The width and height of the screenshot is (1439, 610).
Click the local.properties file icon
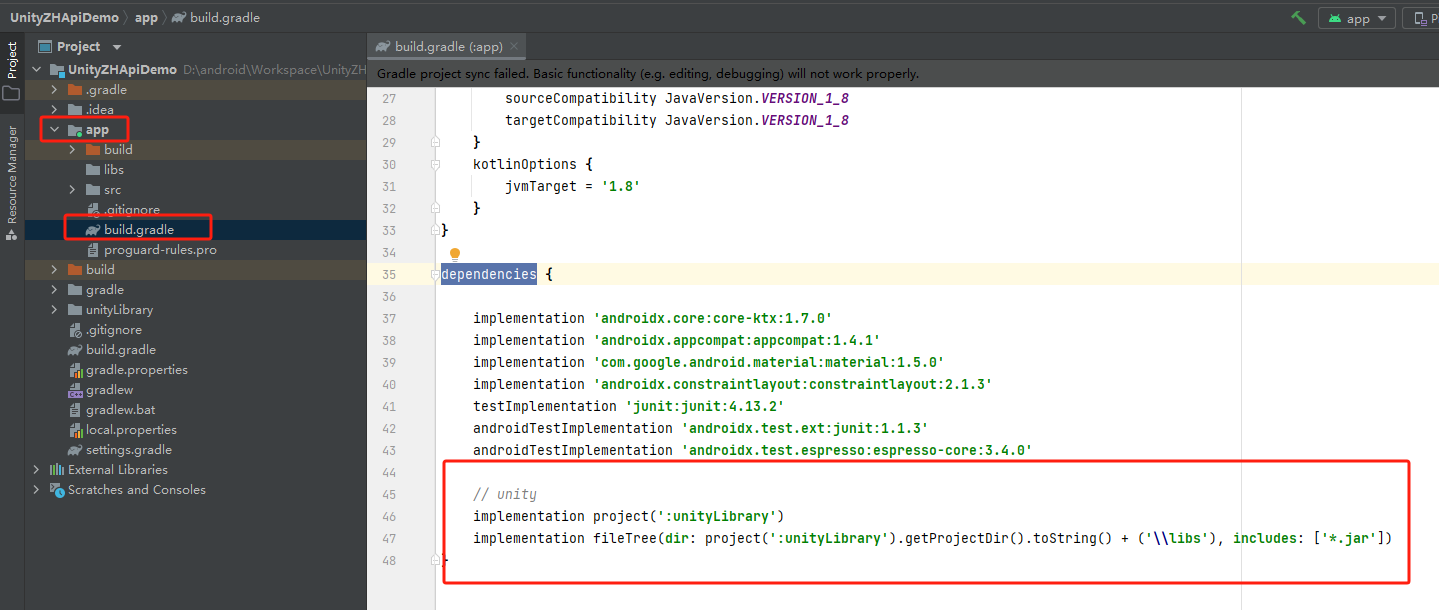pyautogui.click(x=75, y=430)
